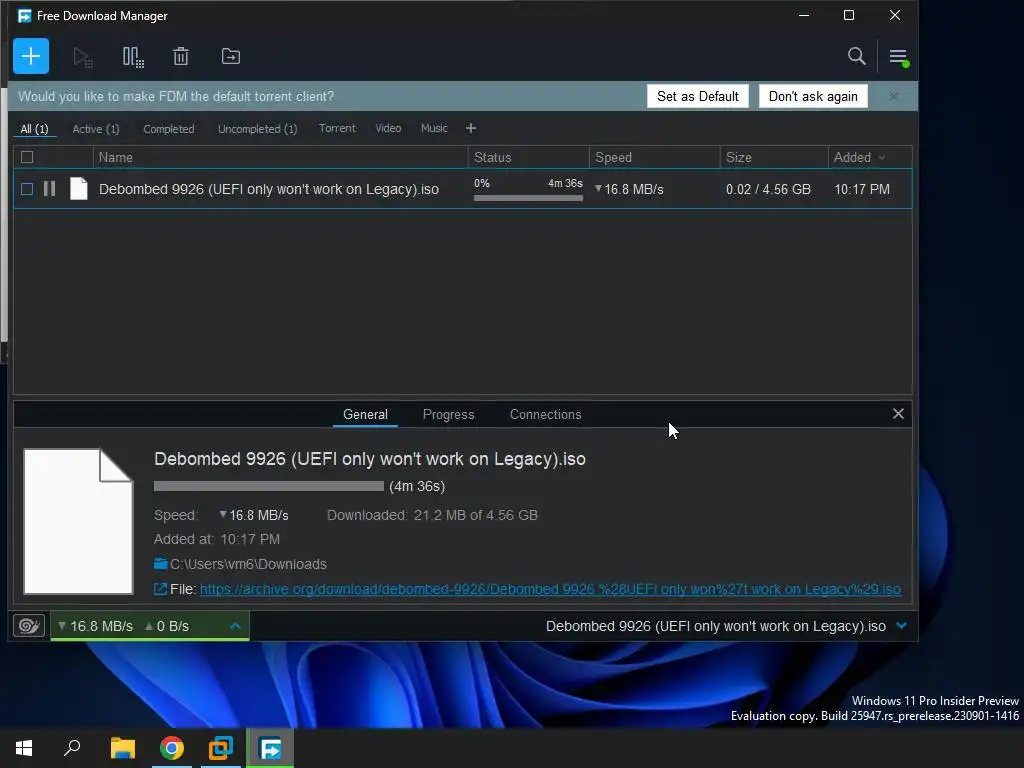The width and height of the screenshot is (1024, 768).
Task: Close the download details panel
Action: click(x=898, y=413)
